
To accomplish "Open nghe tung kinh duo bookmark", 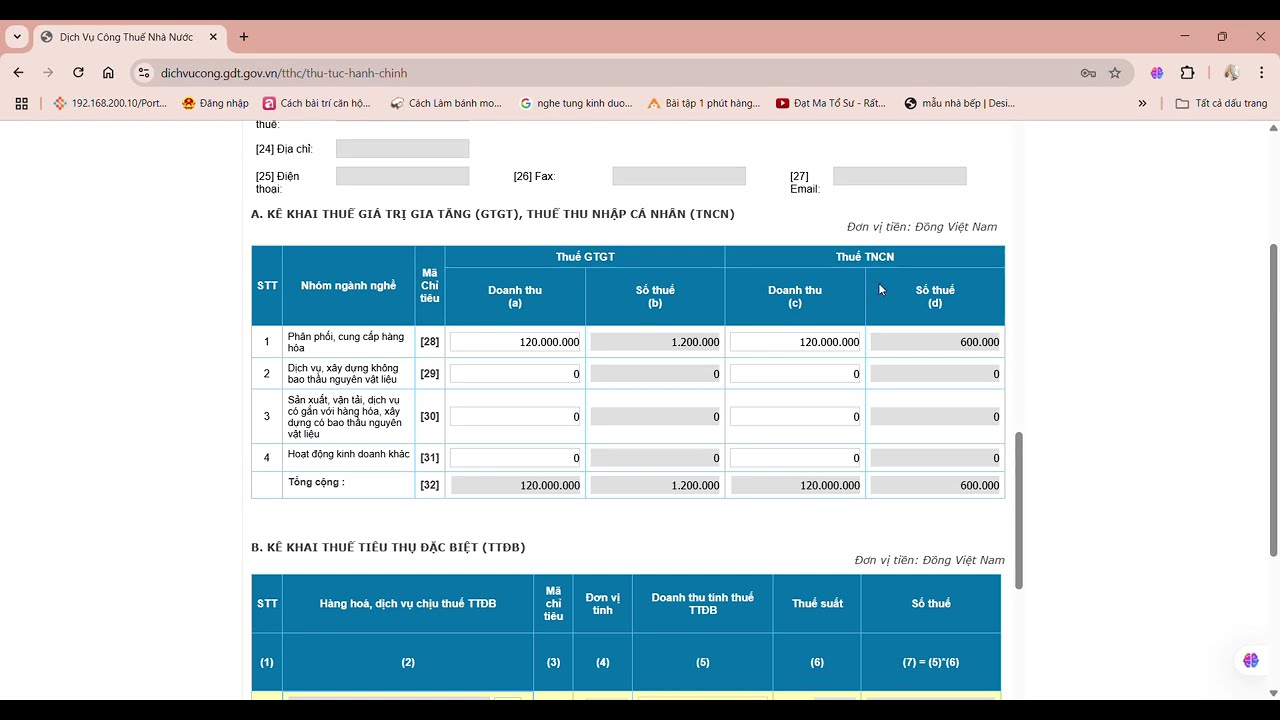I will 576,103.
